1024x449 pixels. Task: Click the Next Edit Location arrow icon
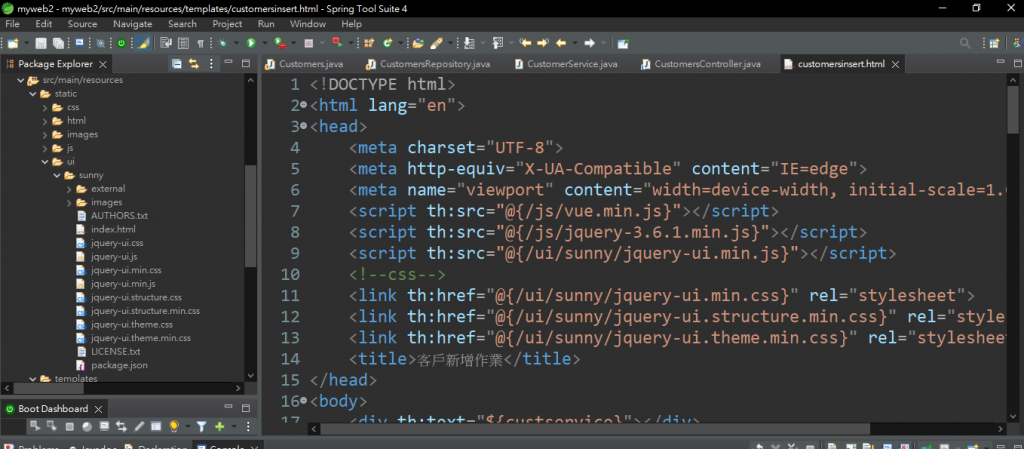543,43
